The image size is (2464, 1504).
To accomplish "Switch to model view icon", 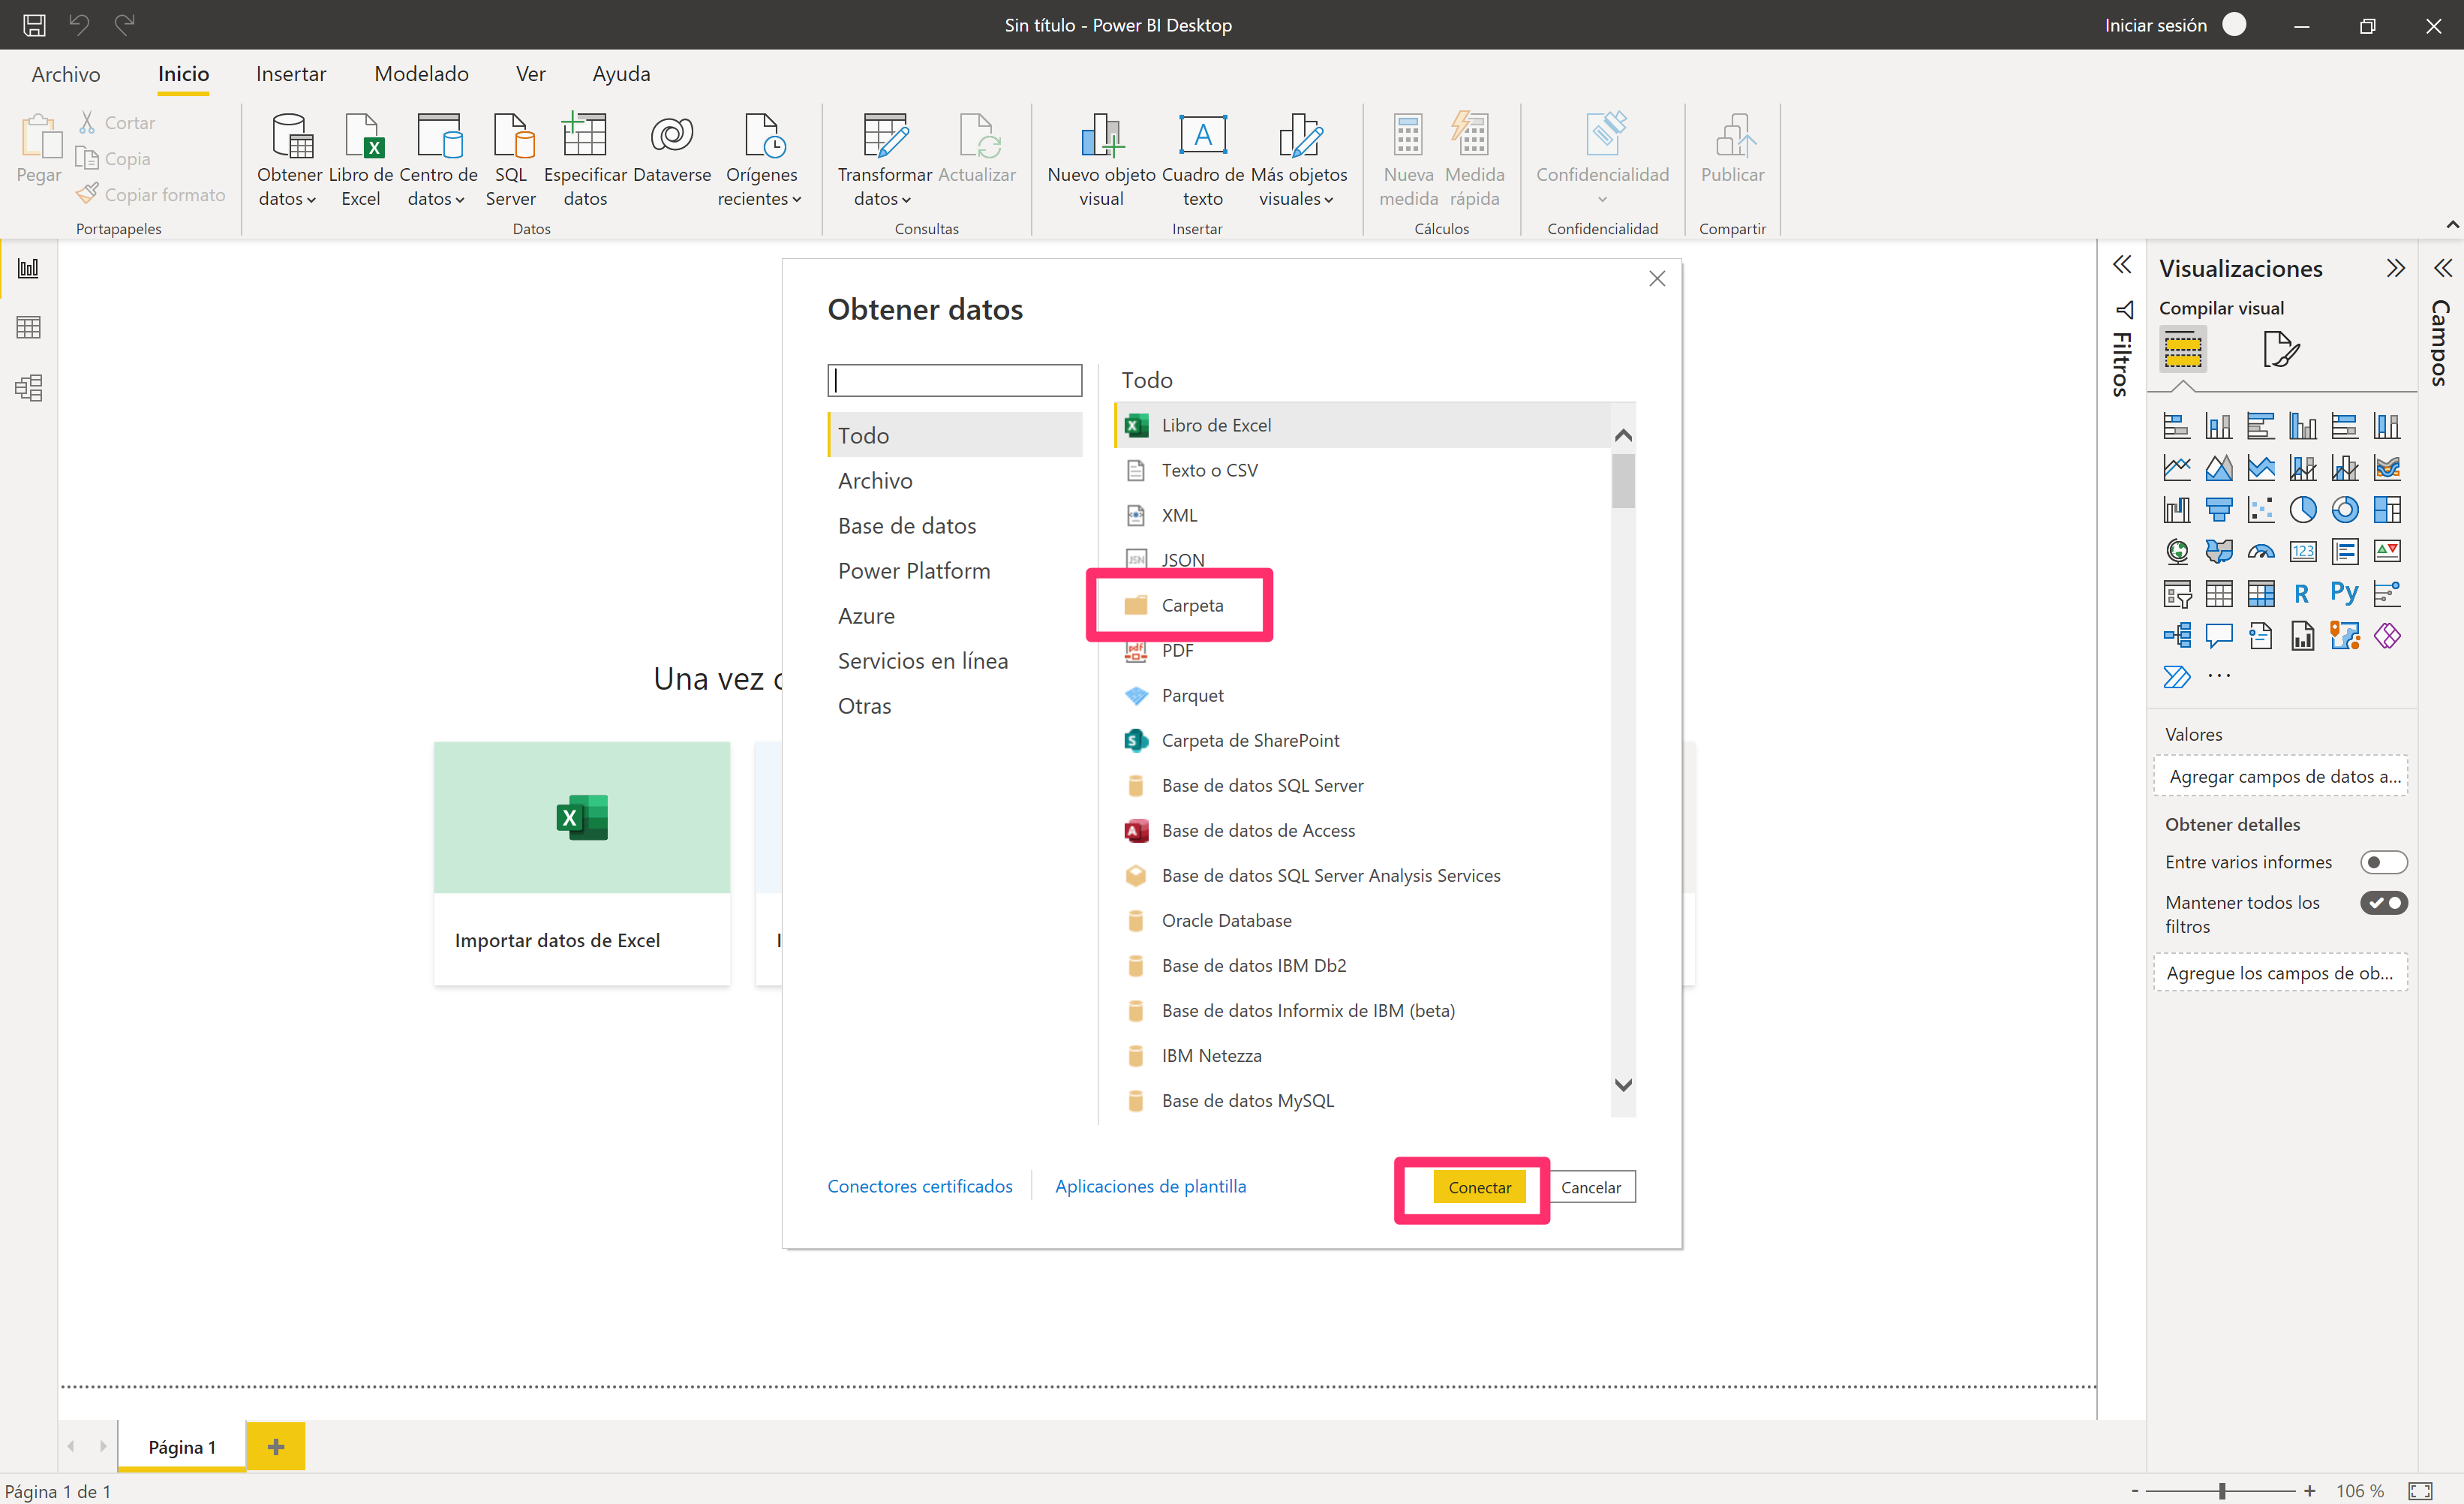I will point(28,387).
